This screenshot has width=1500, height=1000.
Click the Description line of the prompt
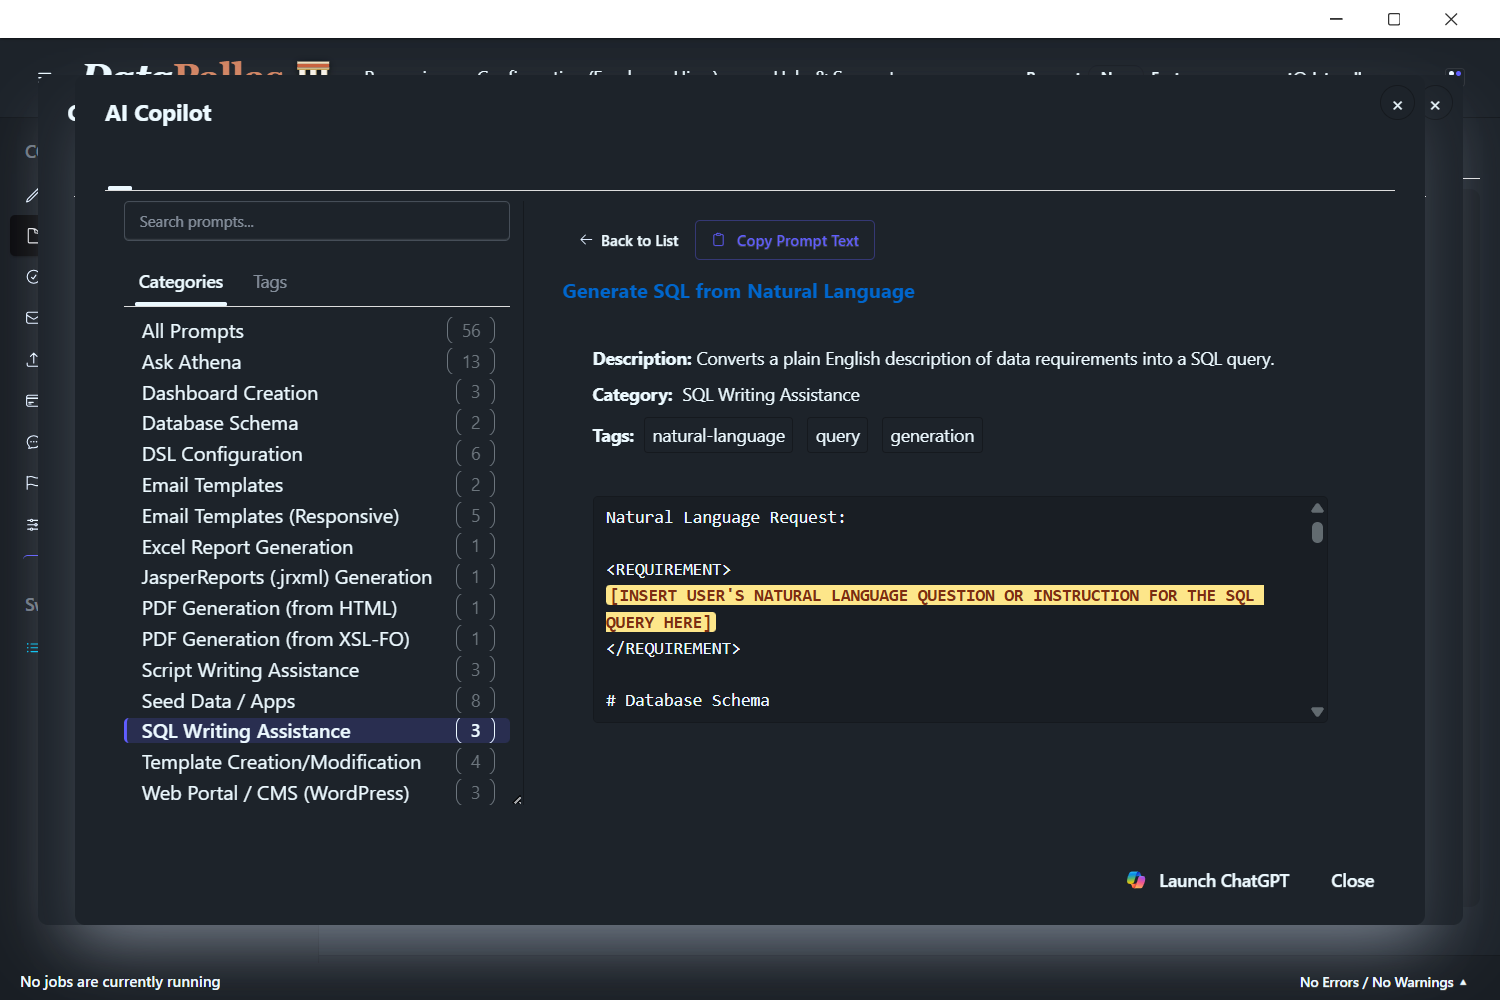coord(933,359)
